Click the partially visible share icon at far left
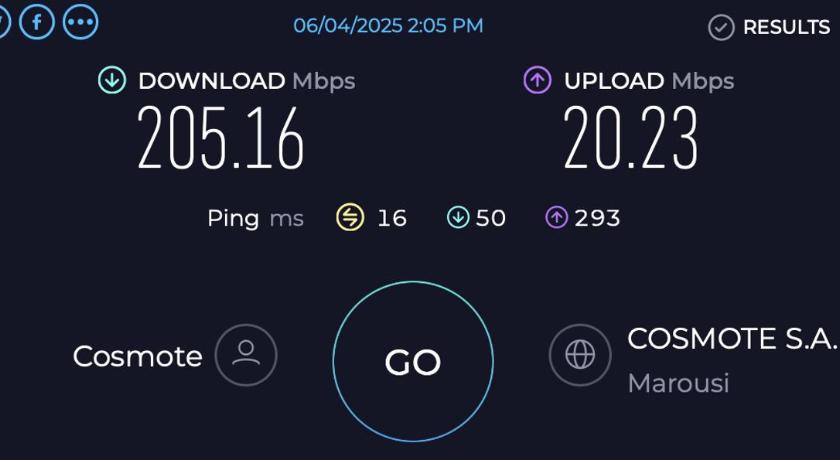The image size is (840, 460). click(4, 22)
